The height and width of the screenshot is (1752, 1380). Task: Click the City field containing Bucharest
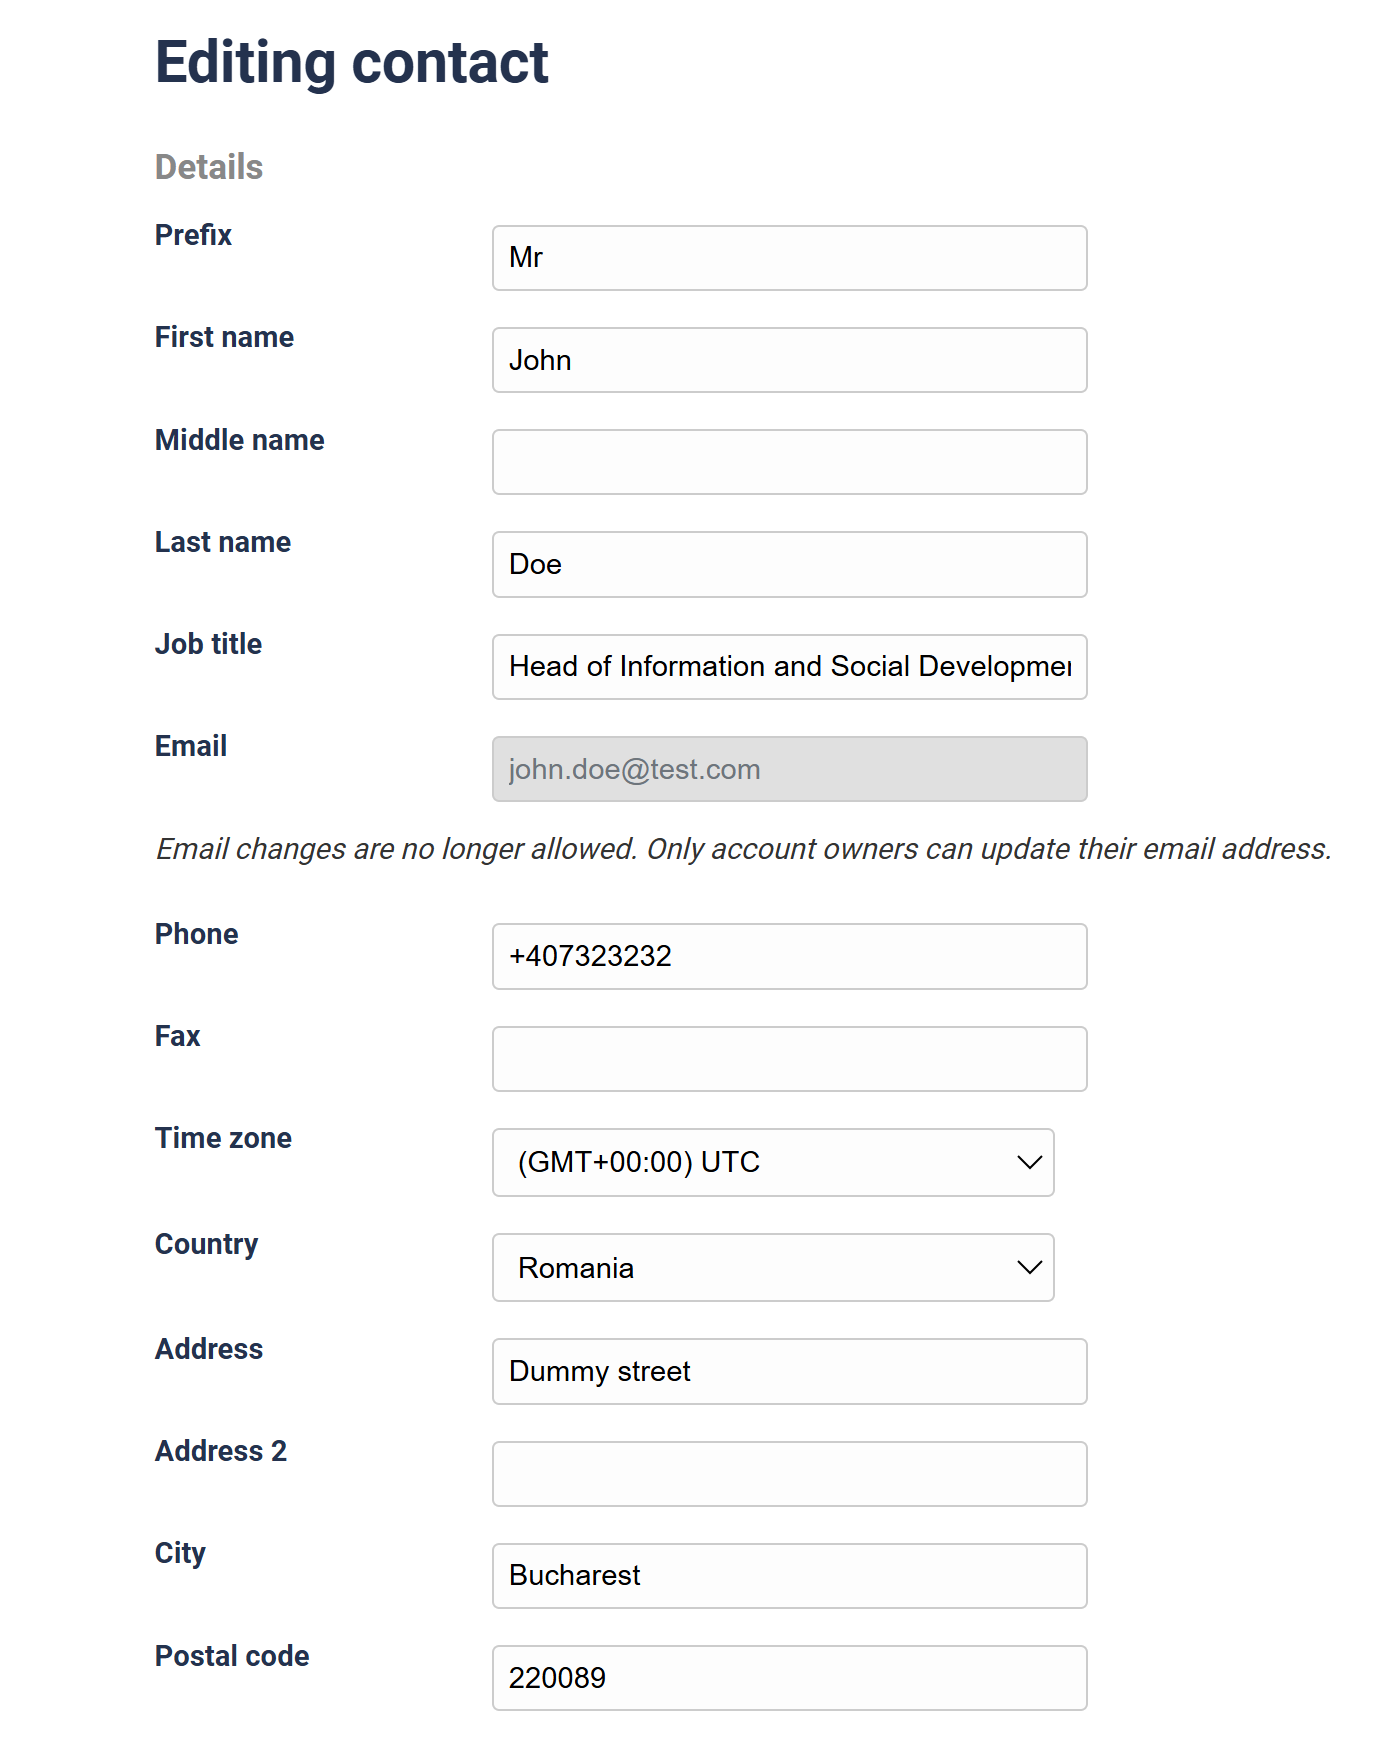[789, 1576]
